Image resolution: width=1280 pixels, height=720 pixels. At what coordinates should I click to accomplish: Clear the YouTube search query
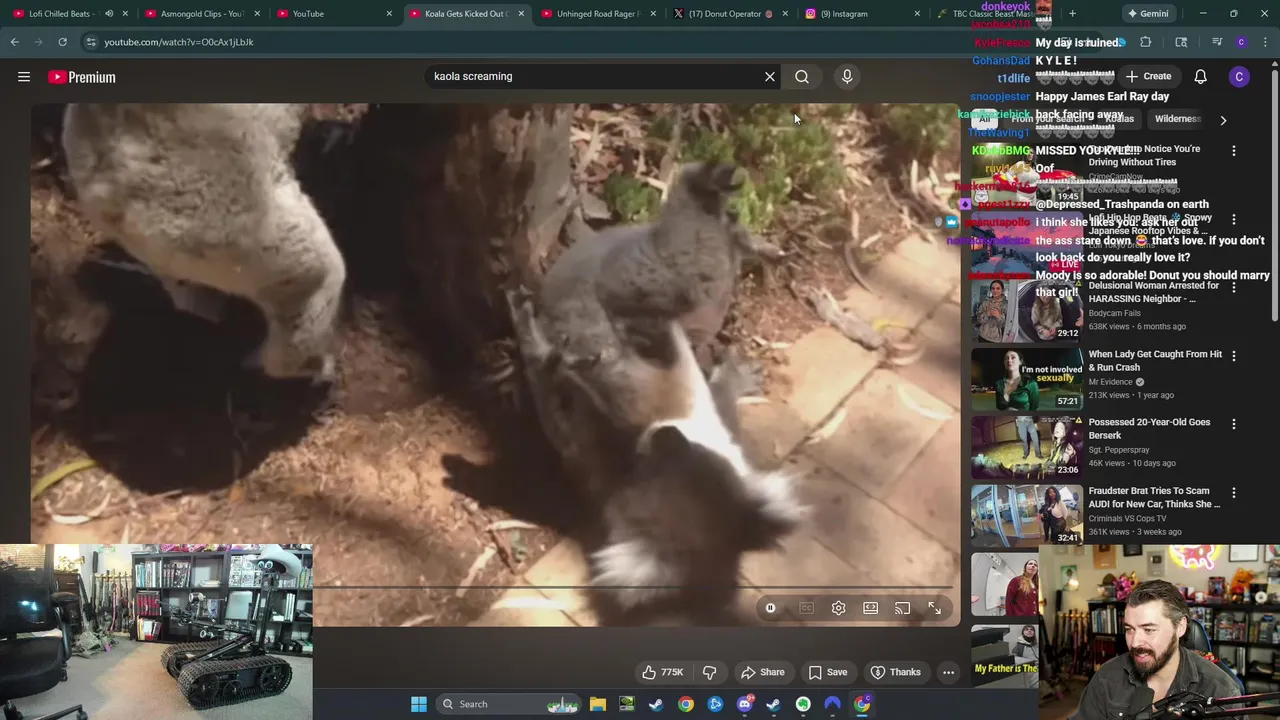(770, 76)
